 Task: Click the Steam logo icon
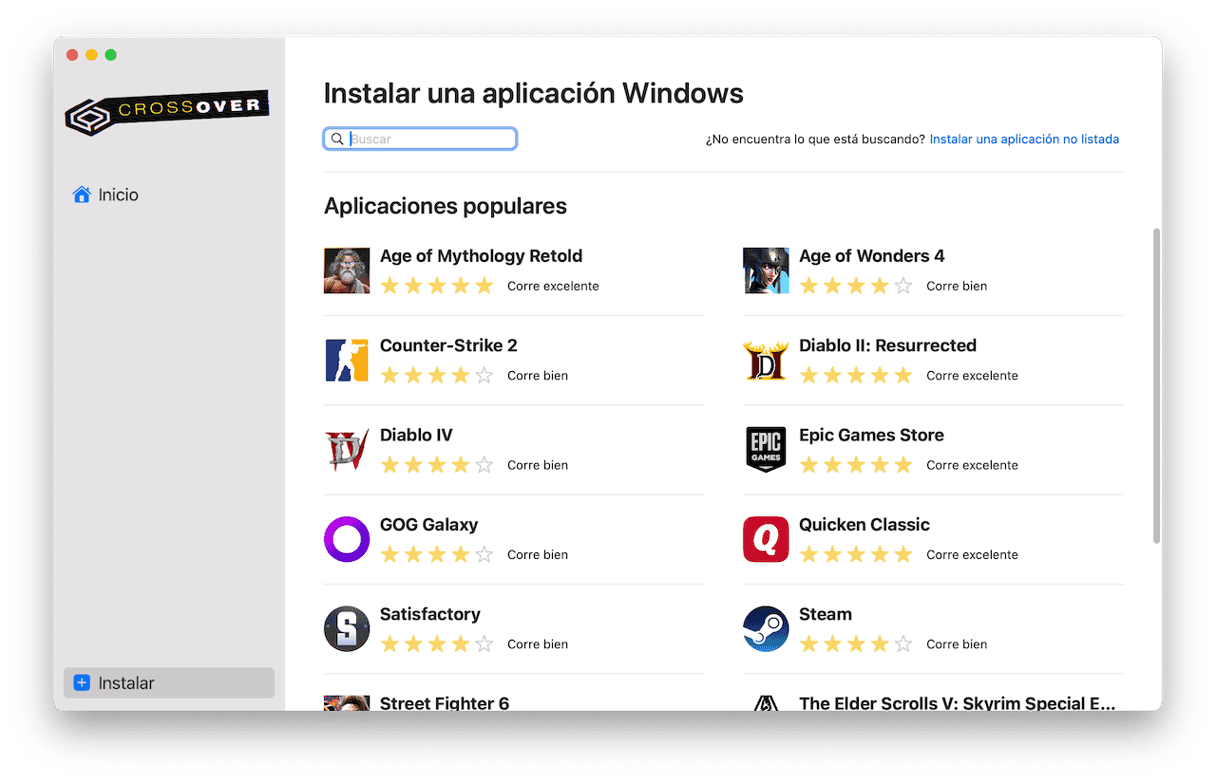tap(766, 629)
